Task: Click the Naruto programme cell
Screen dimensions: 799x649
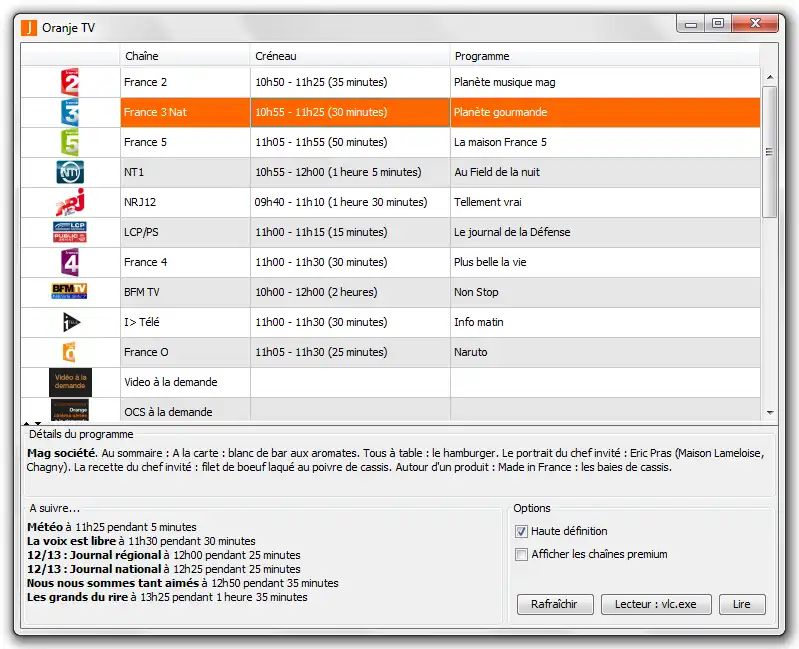Action: [605, 353]
